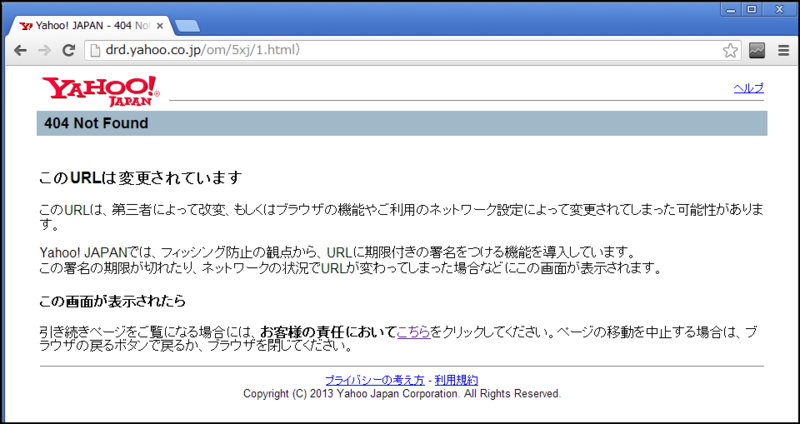Click the 404 Not Found heading
The image size is (800, 424).
click(x=96, y=123)
